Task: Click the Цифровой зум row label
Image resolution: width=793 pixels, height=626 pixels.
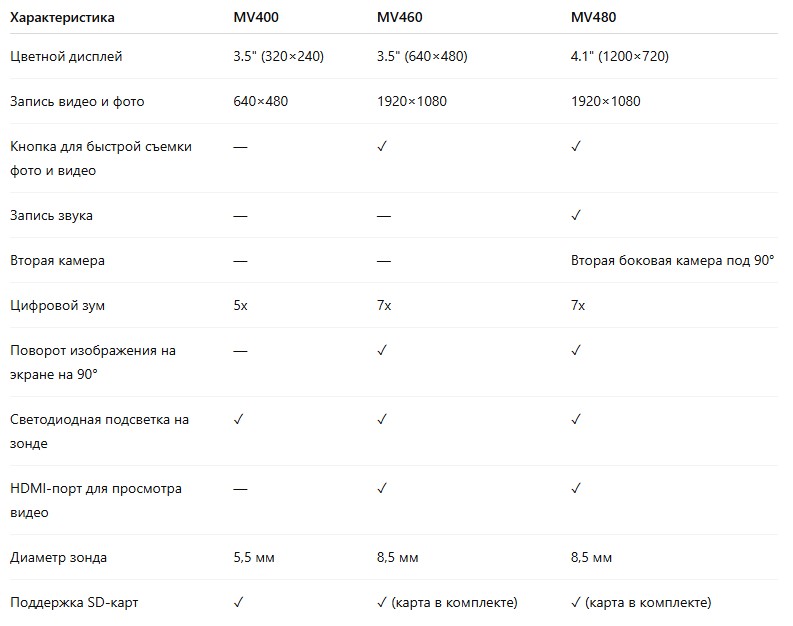Action: [x=57, y=305]
